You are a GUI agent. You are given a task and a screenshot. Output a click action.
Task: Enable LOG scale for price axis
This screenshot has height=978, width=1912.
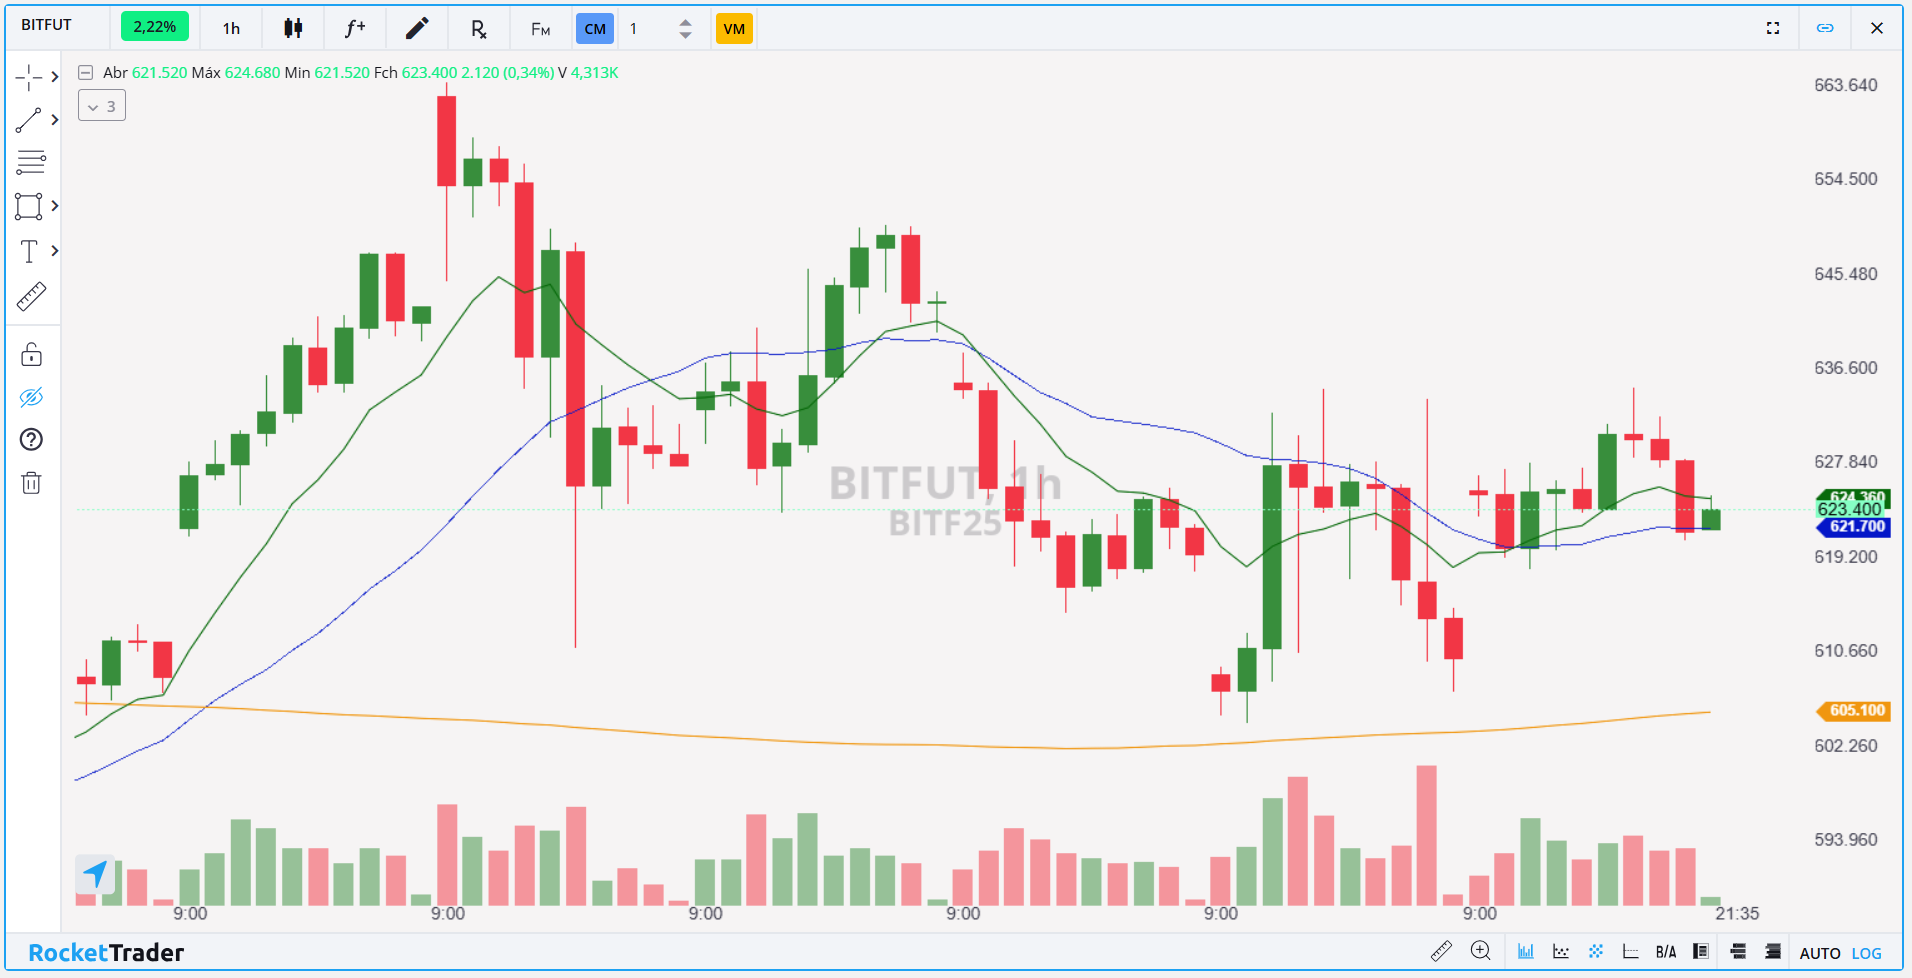click(1866, 953)
